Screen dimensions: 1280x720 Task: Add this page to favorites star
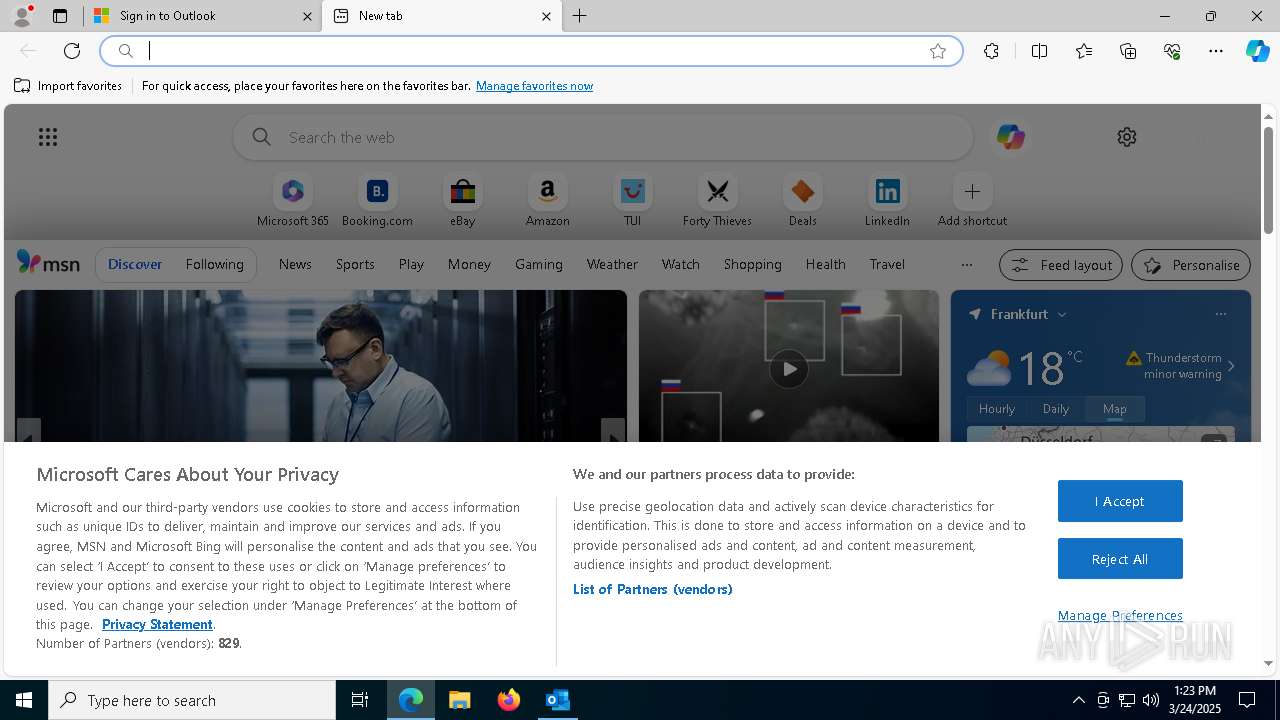click(x=938, y=51)
